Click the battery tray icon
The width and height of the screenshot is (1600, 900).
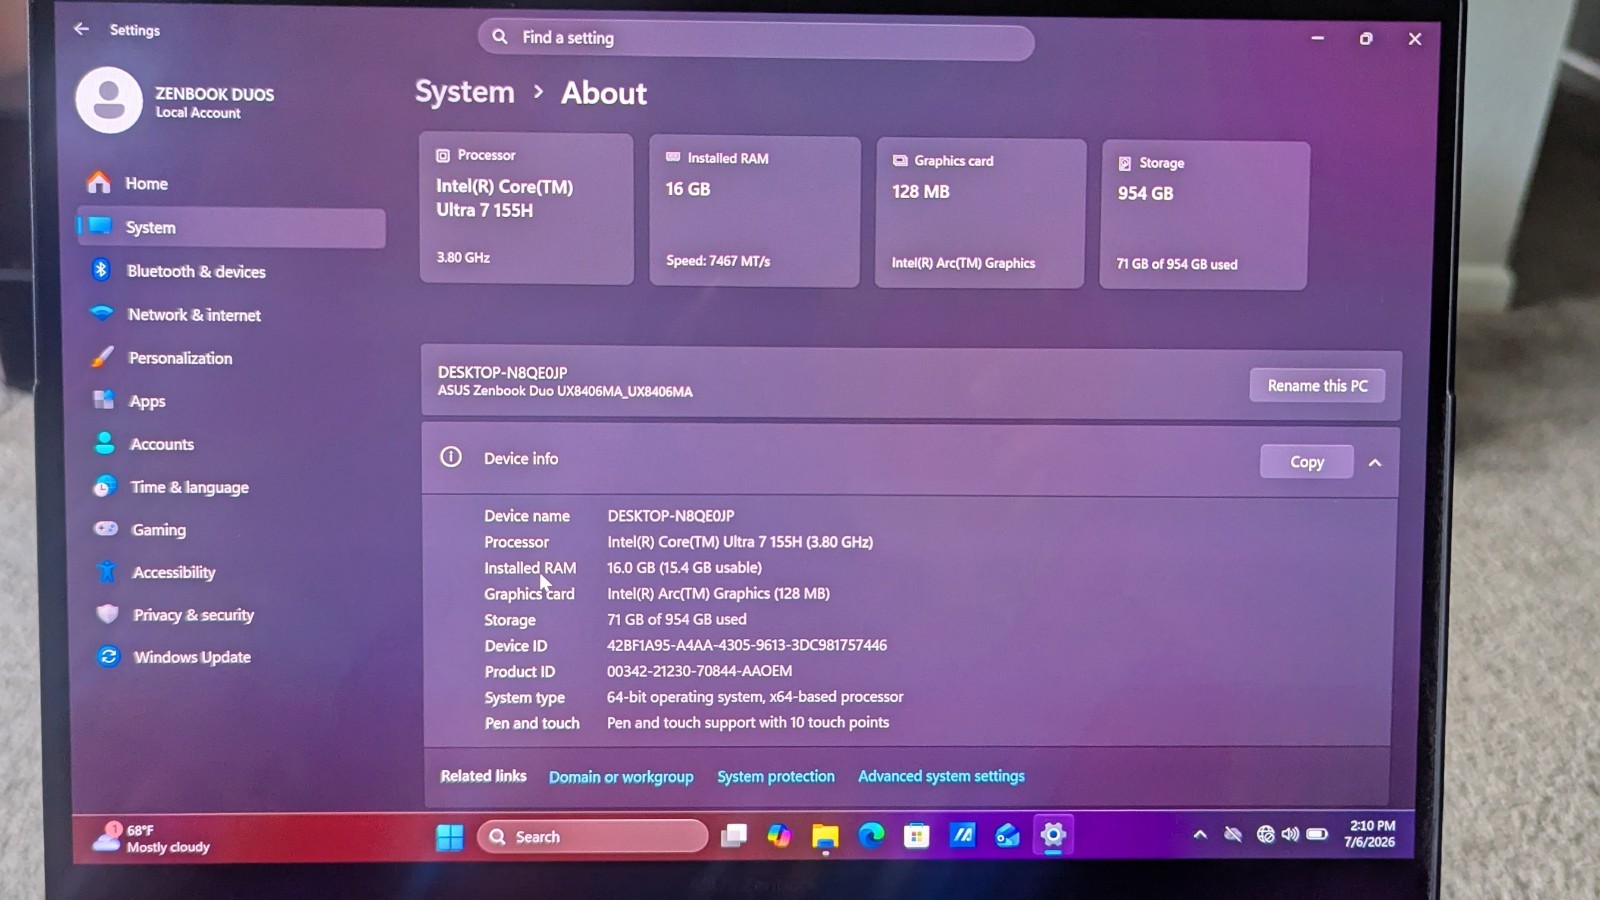point(1317,834)
